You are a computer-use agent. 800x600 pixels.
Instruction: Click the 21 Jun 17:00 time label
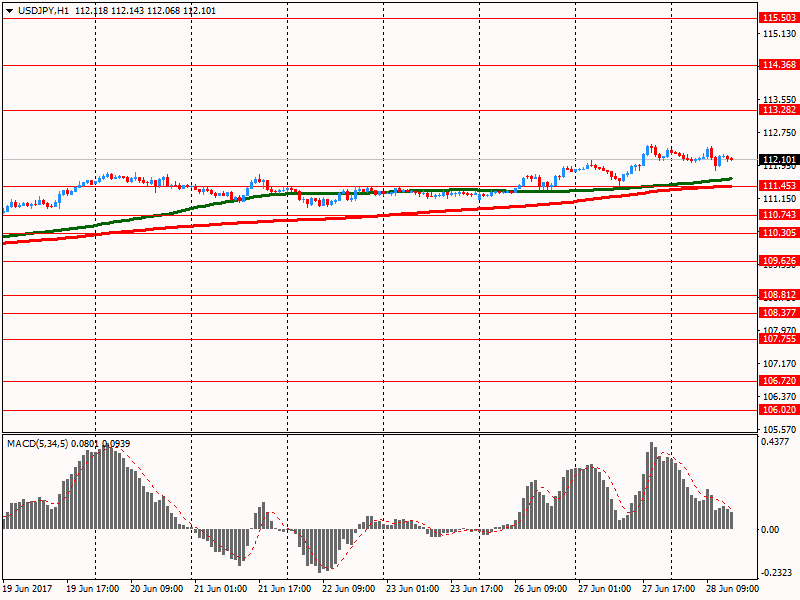pyautogui.click(x=285, y=589)
